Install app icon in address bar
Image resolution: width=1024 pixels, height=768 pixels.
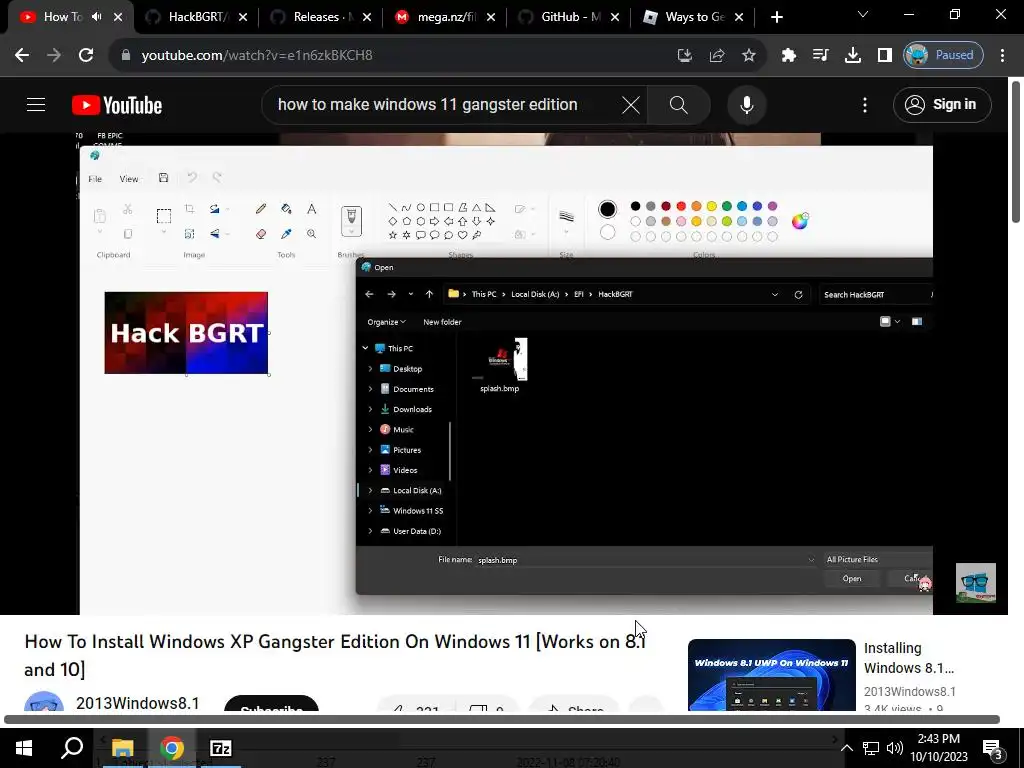click(x=684, y=55)
